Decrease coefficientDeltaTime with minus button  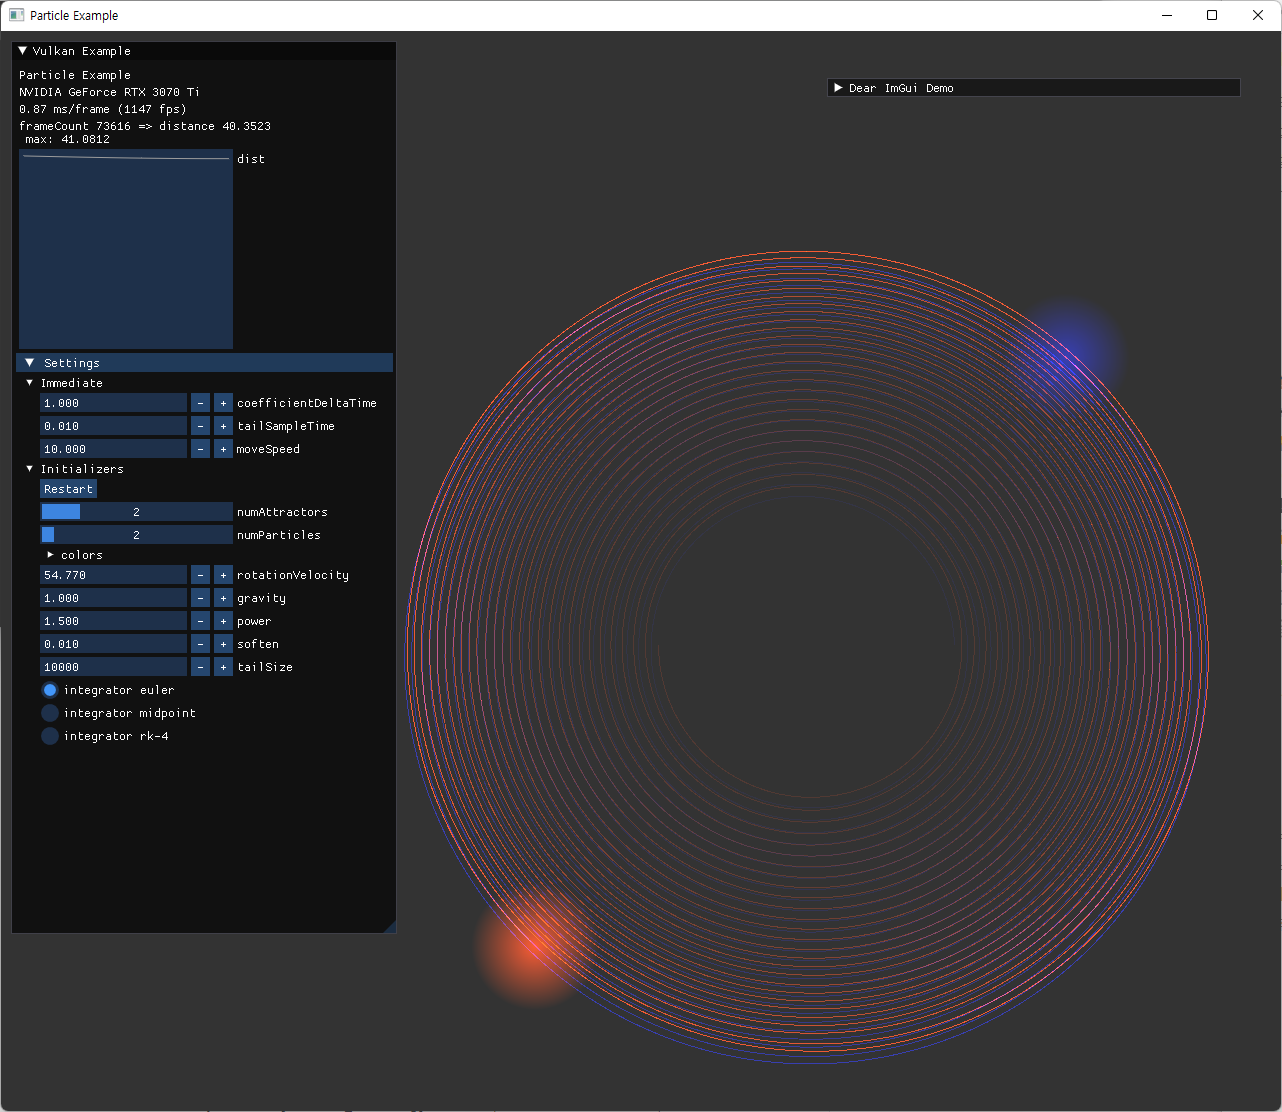[200, 403]
